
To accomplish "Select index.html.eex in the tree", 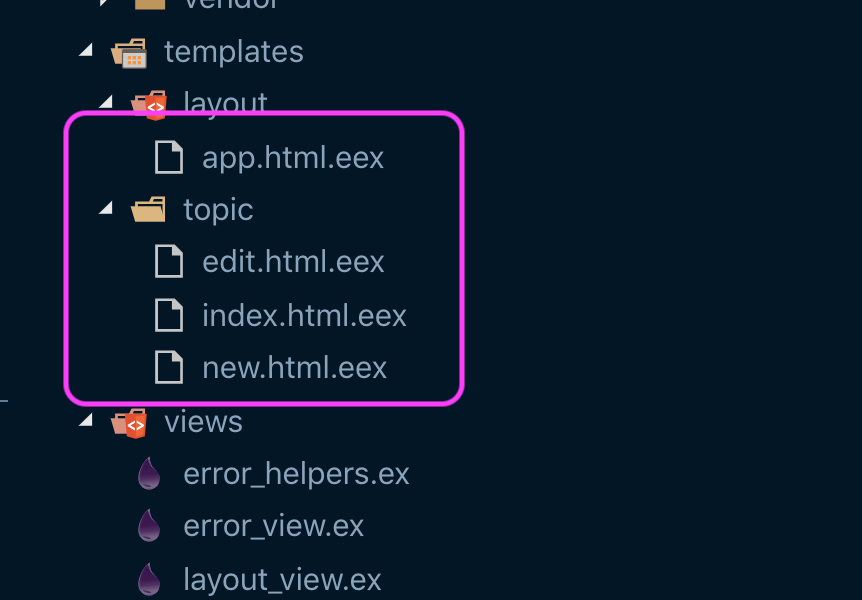I will (x=304, y=314).
